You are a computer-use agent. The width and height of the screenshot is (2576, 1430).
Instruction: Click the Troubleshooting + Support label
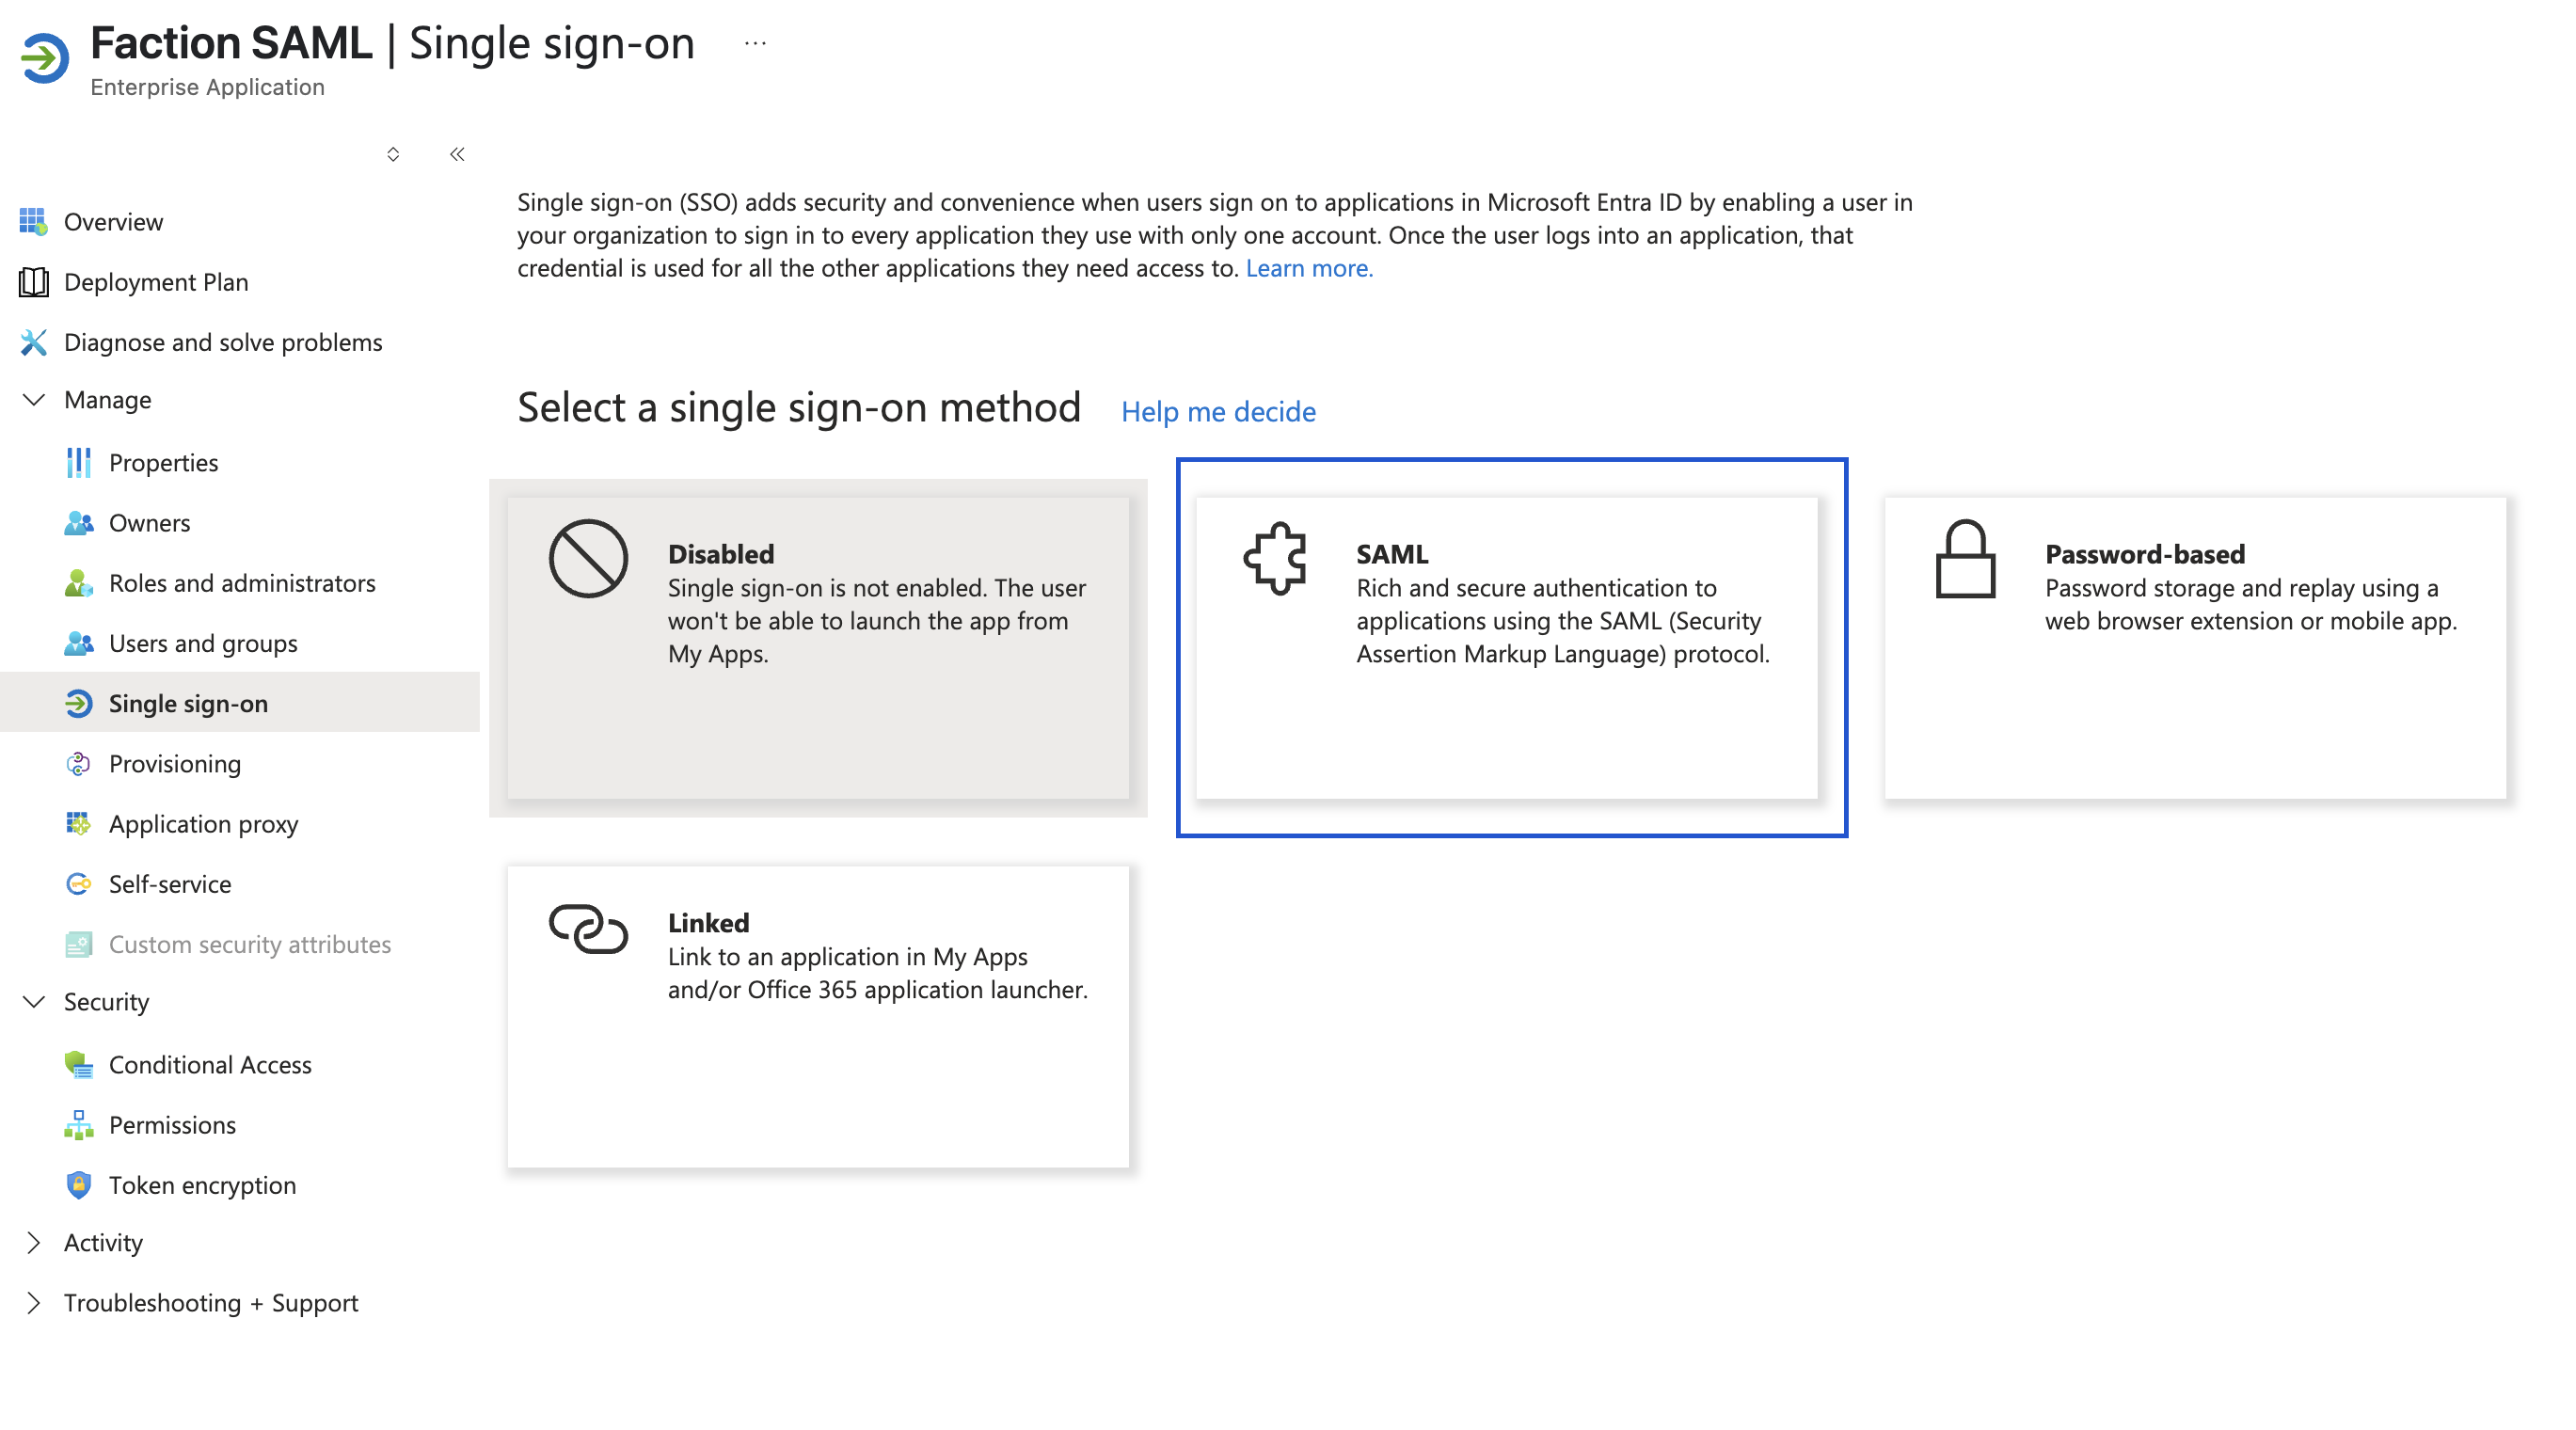(211, 1302)
